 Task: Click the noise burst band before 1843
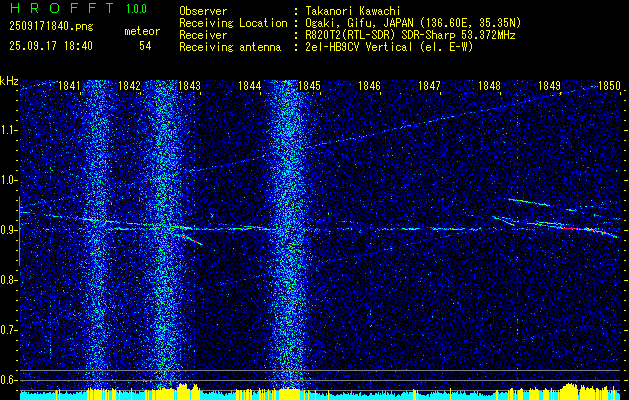(163, 235)
